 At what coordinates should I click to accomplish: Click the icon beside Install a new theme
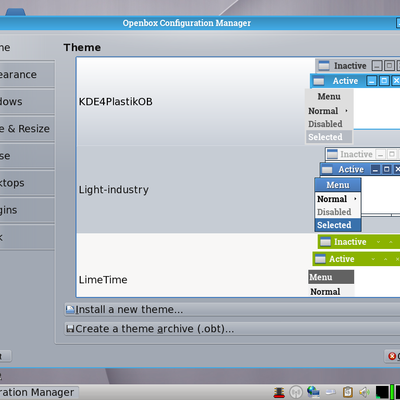click(70, 310)
